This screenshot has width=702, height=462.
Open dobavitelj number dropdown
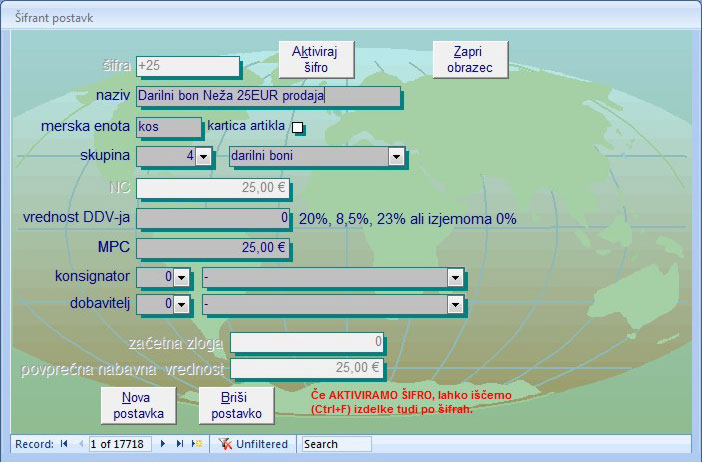(182, 303)
